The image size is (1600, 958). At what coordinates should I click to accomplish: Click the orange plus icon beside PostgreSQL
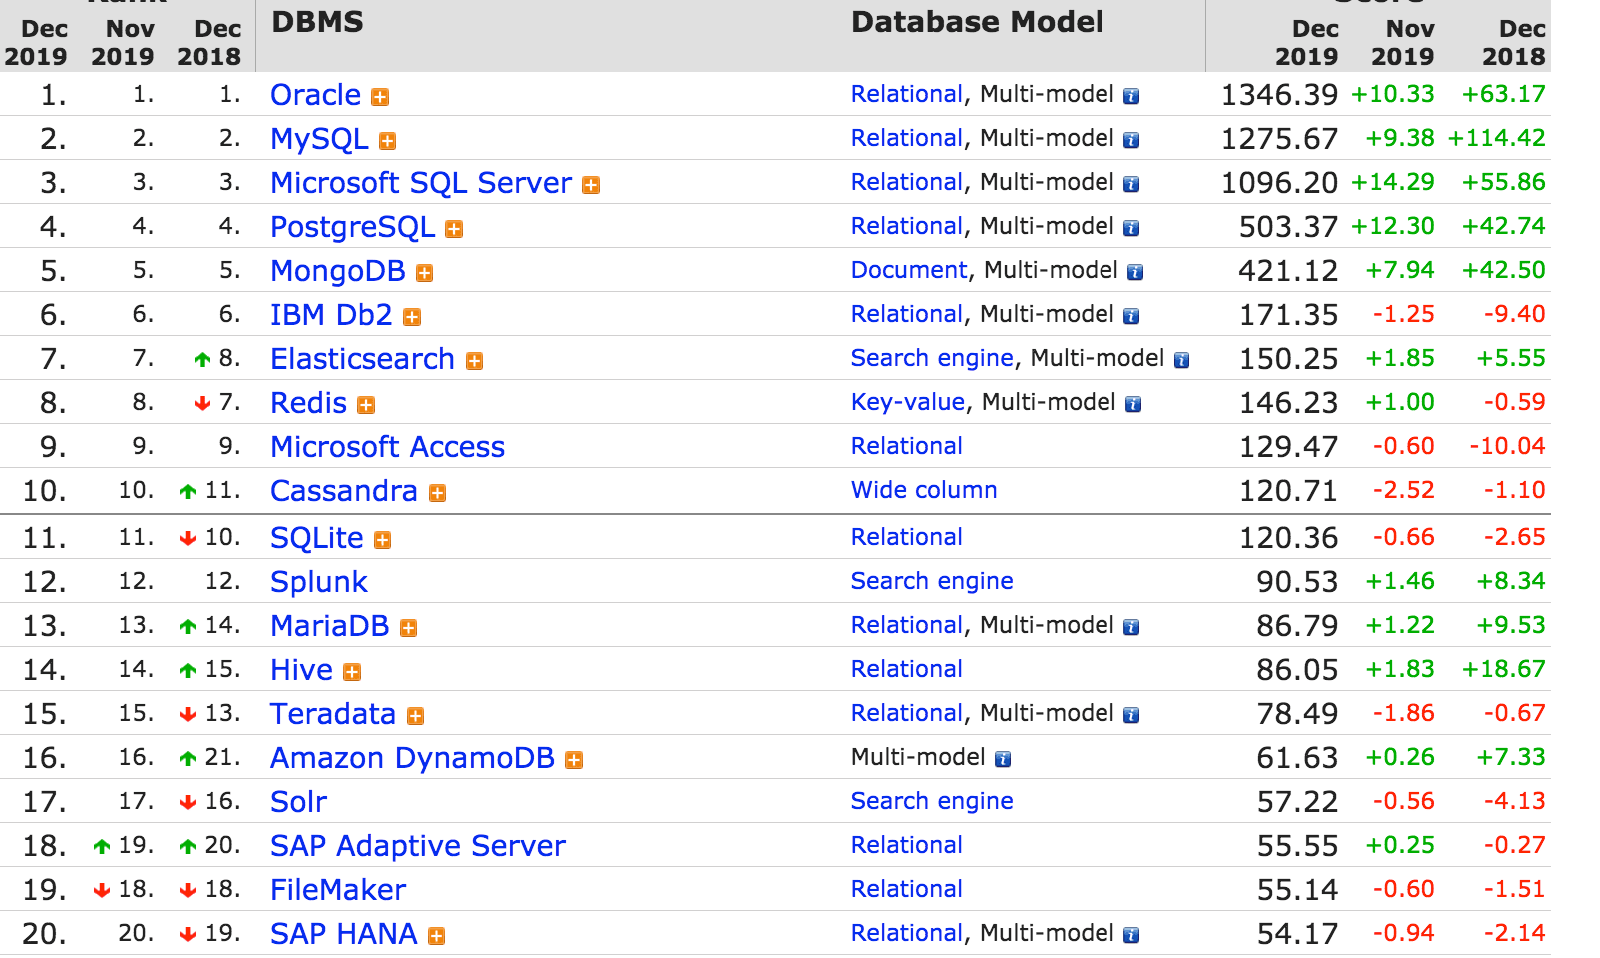coord(454,229)
